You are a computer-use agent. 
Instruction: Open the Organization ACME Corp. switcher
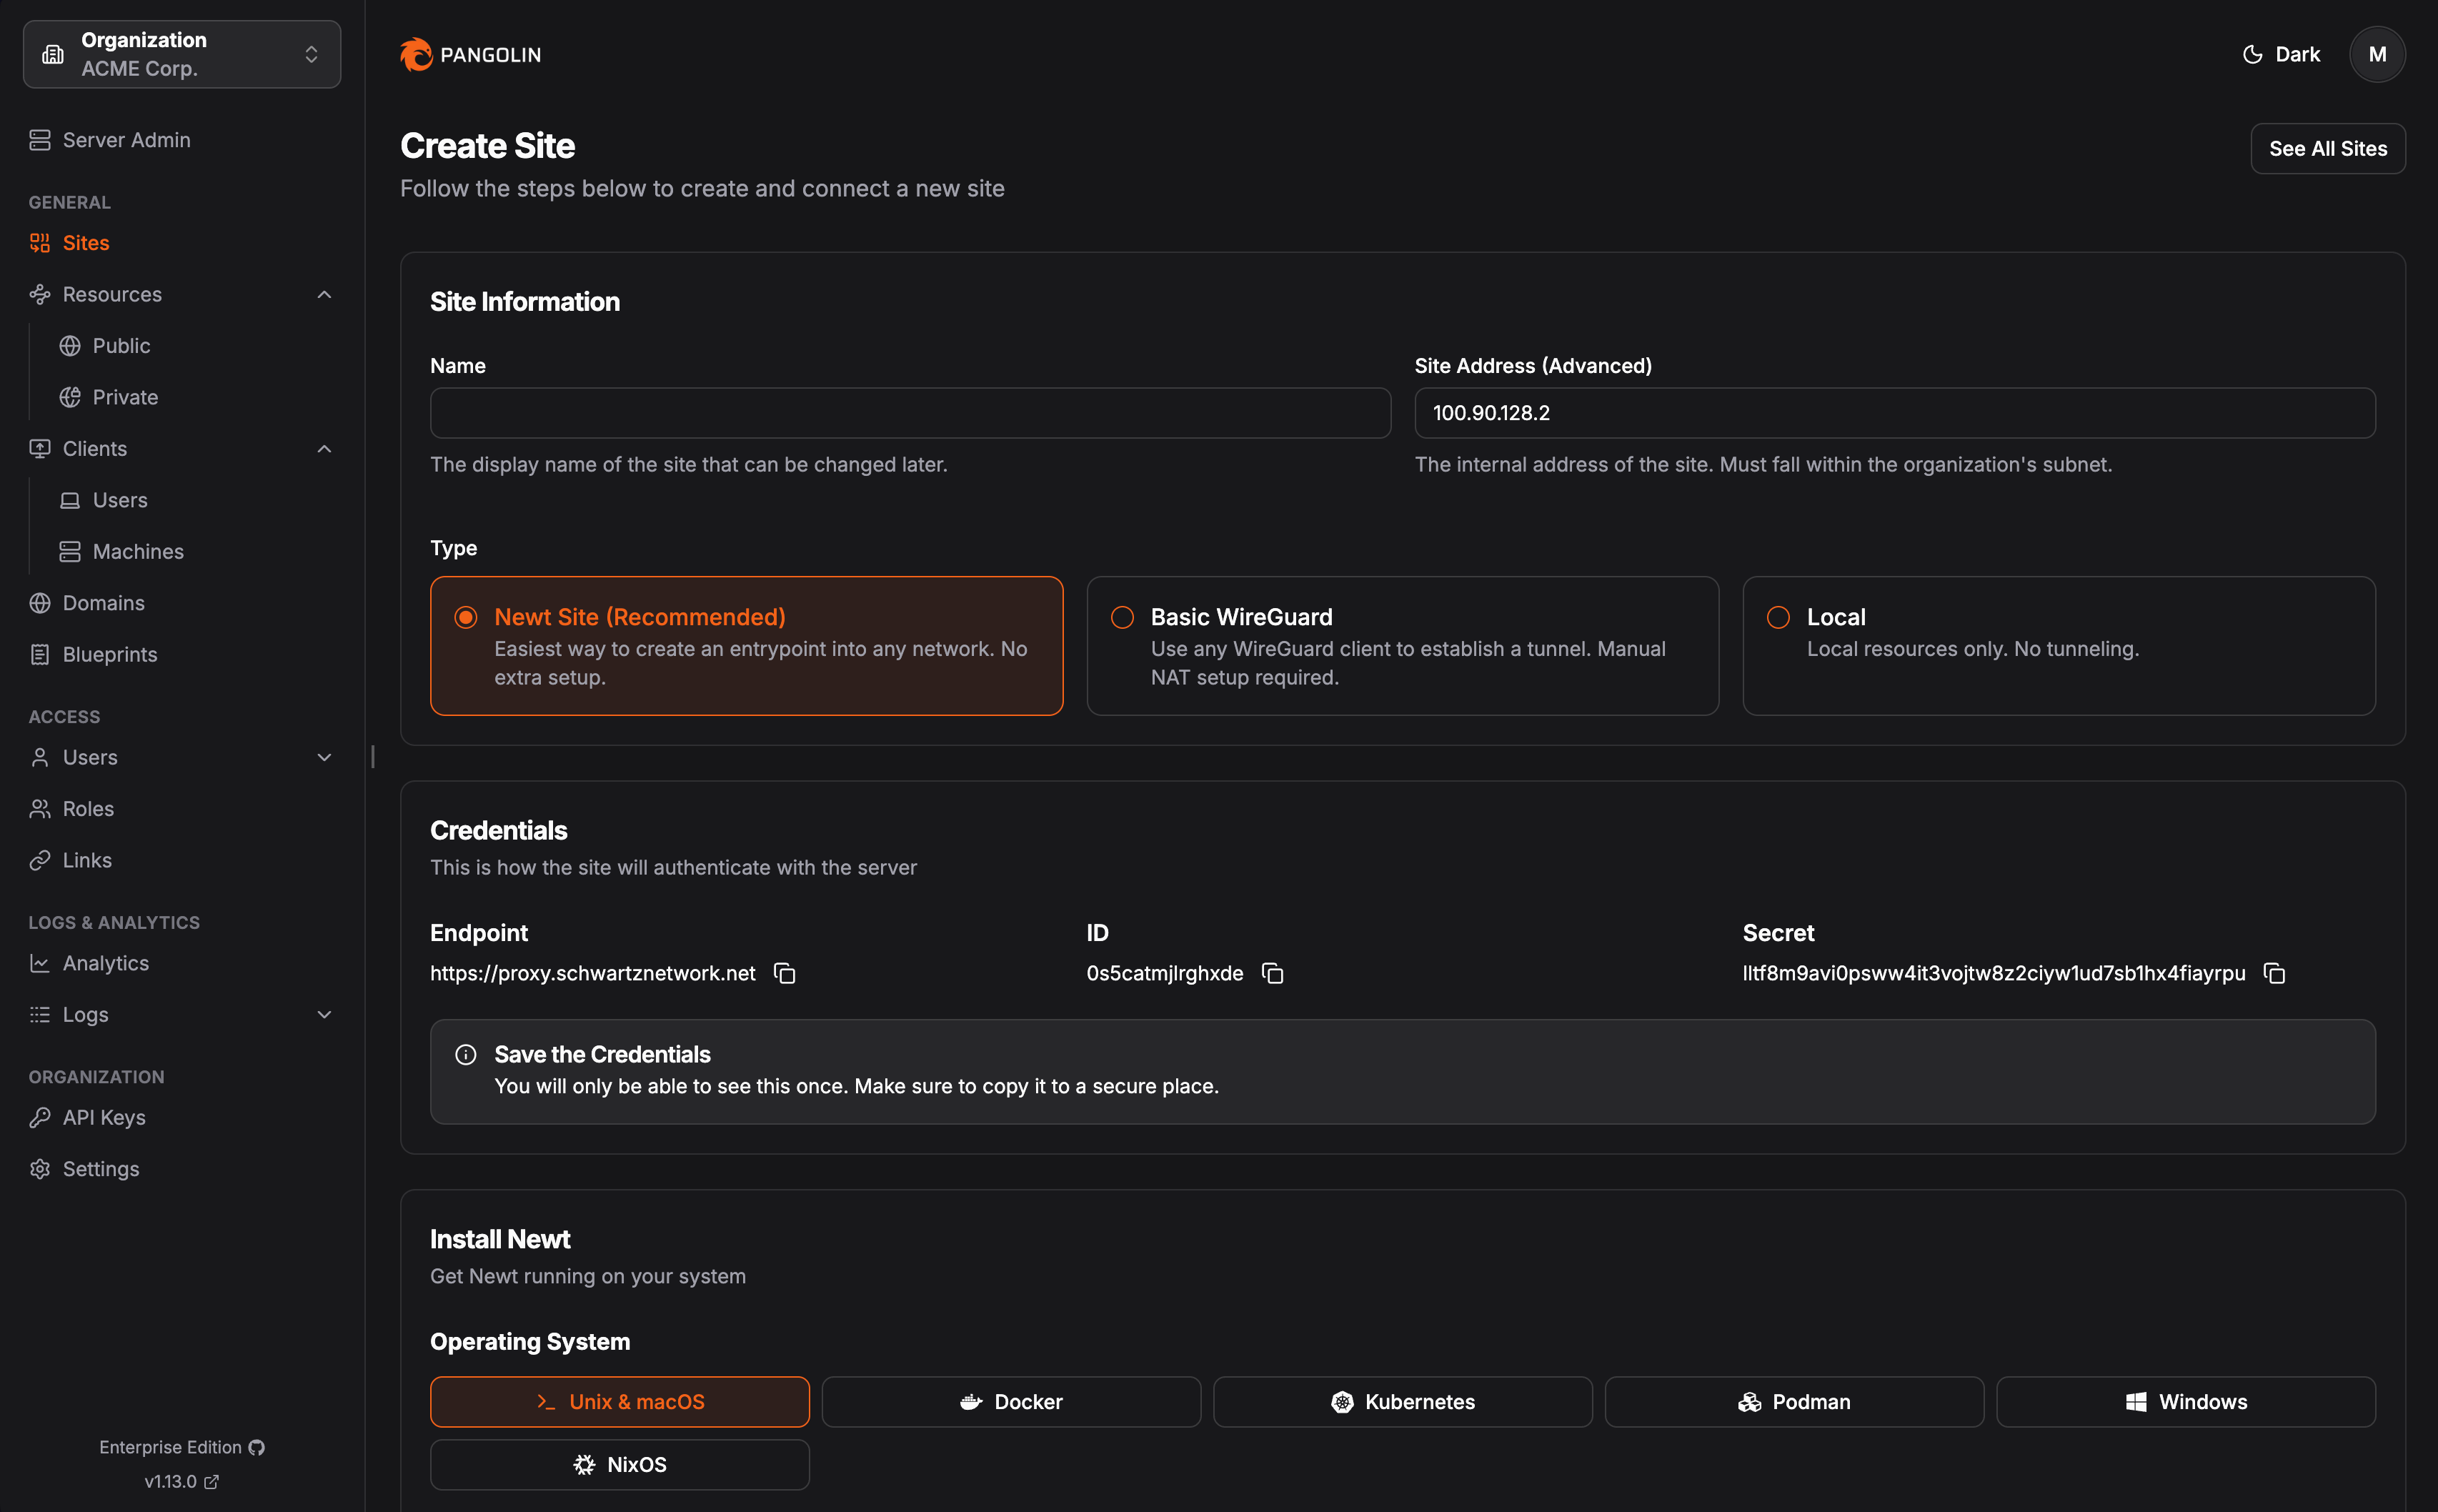pos(182,54)
